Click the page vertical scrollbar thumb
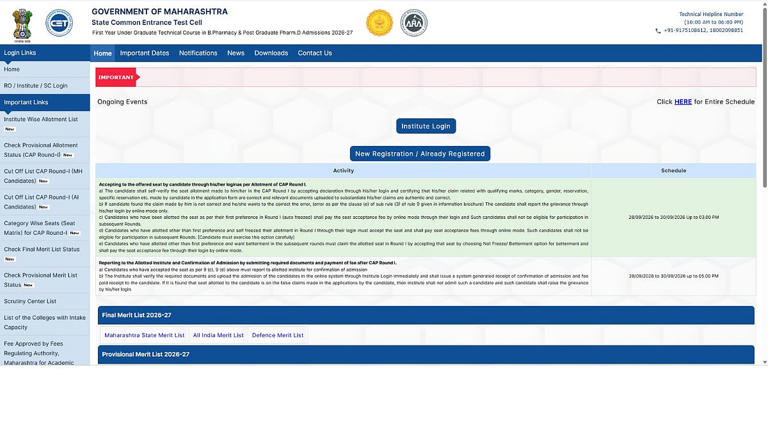 tap(765, 96)
